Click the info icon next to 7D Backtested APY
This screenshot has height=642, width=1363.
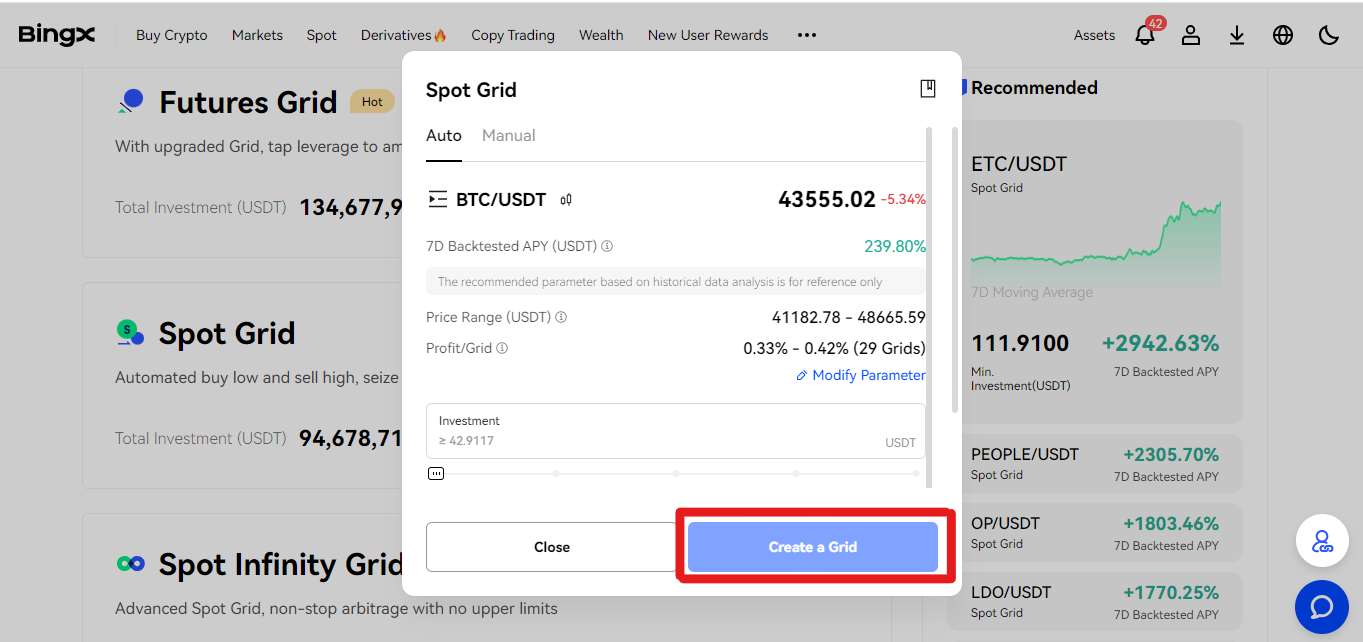coord(607,246)
